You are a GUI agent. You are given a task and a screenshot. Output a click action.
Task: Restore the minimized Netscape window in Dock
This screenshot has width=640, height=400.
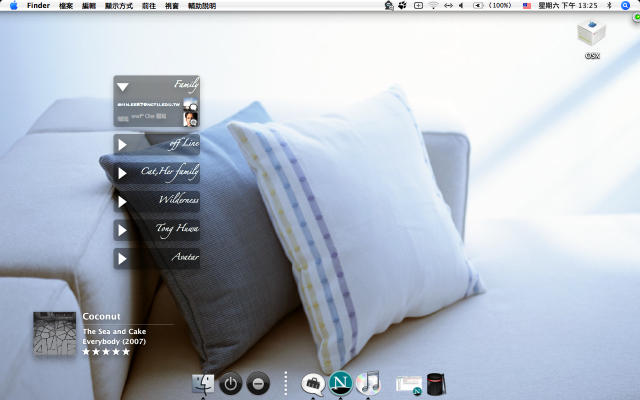tap(409, 385)
